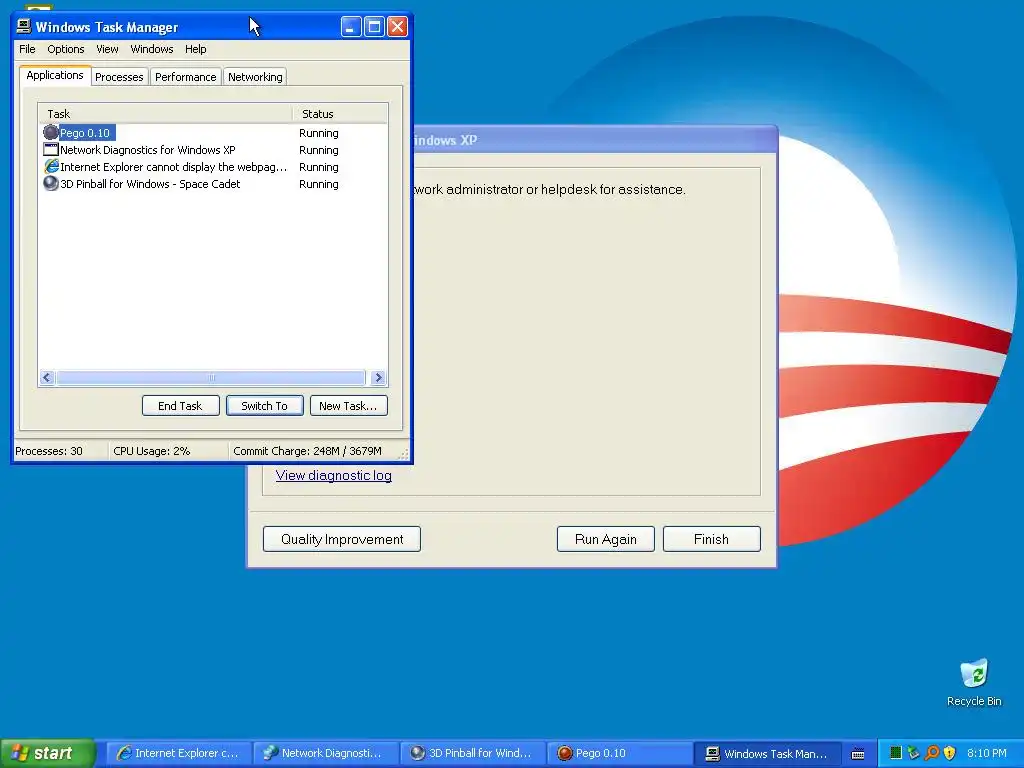The image size is (1024, 768).
Task: Click the Network Diagnostics task icon in list
Action: click(50, 150)
